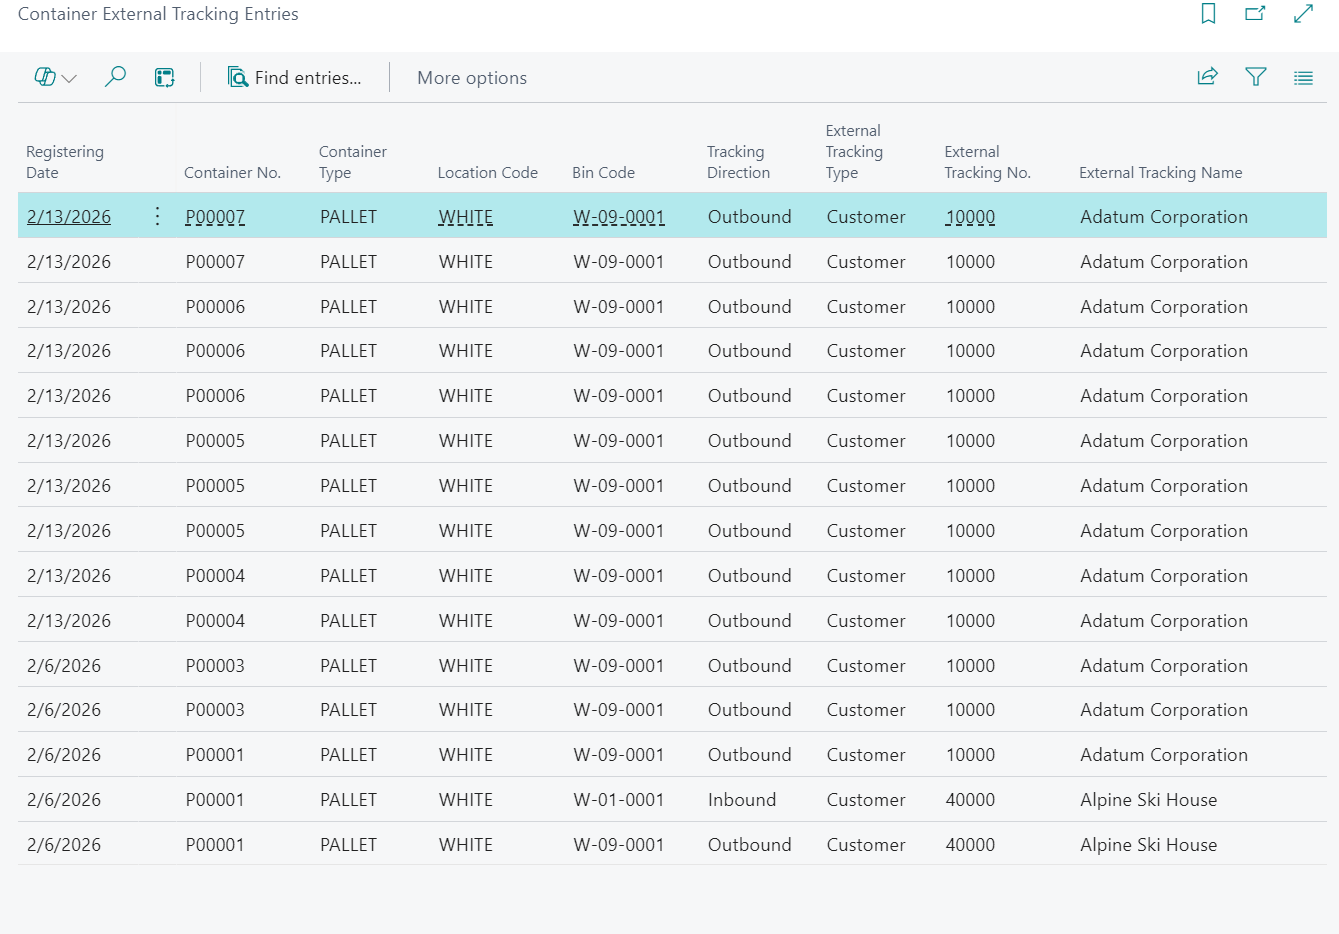Expand page to full screen icon
The image size is (1339, 934).
pyautogui.click(x=1303, y=14)
